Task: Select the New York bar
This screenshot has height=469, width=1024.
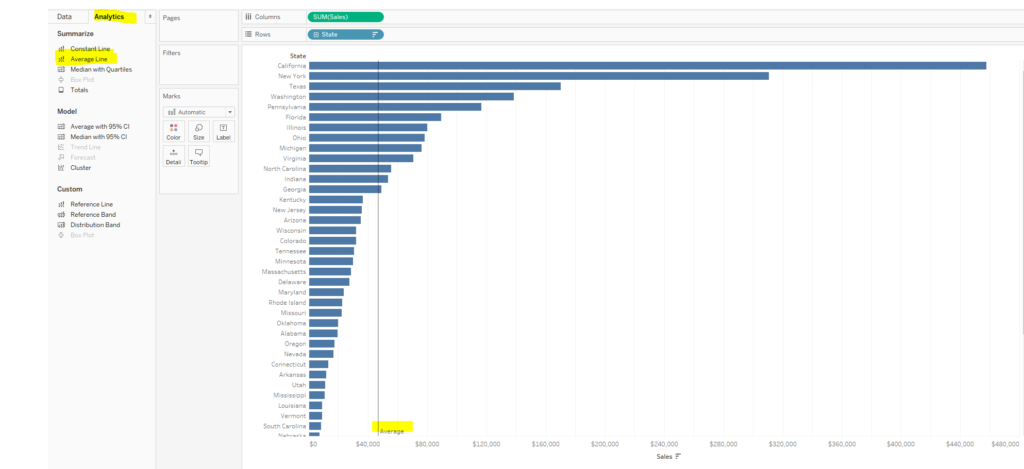Action: [x=539, y=76]
